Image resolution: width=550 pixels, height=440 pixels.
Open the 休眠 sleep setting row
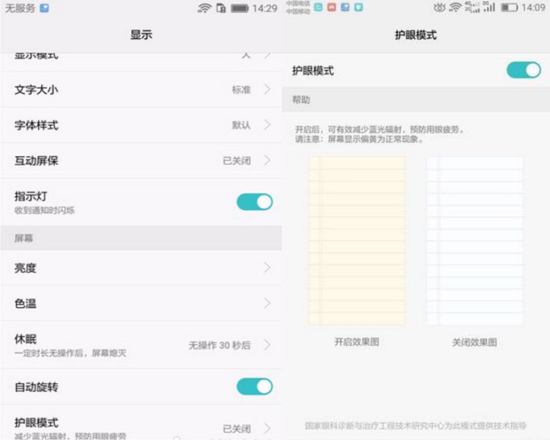(x=141, y=345)
